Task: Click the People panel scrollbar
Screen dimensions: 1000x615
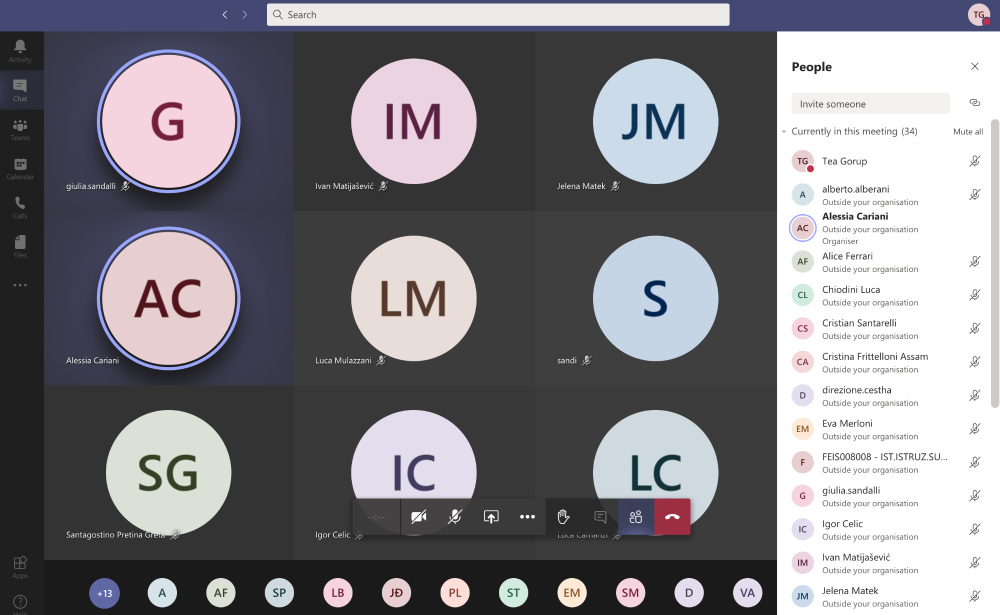Action: coord(994,260)
